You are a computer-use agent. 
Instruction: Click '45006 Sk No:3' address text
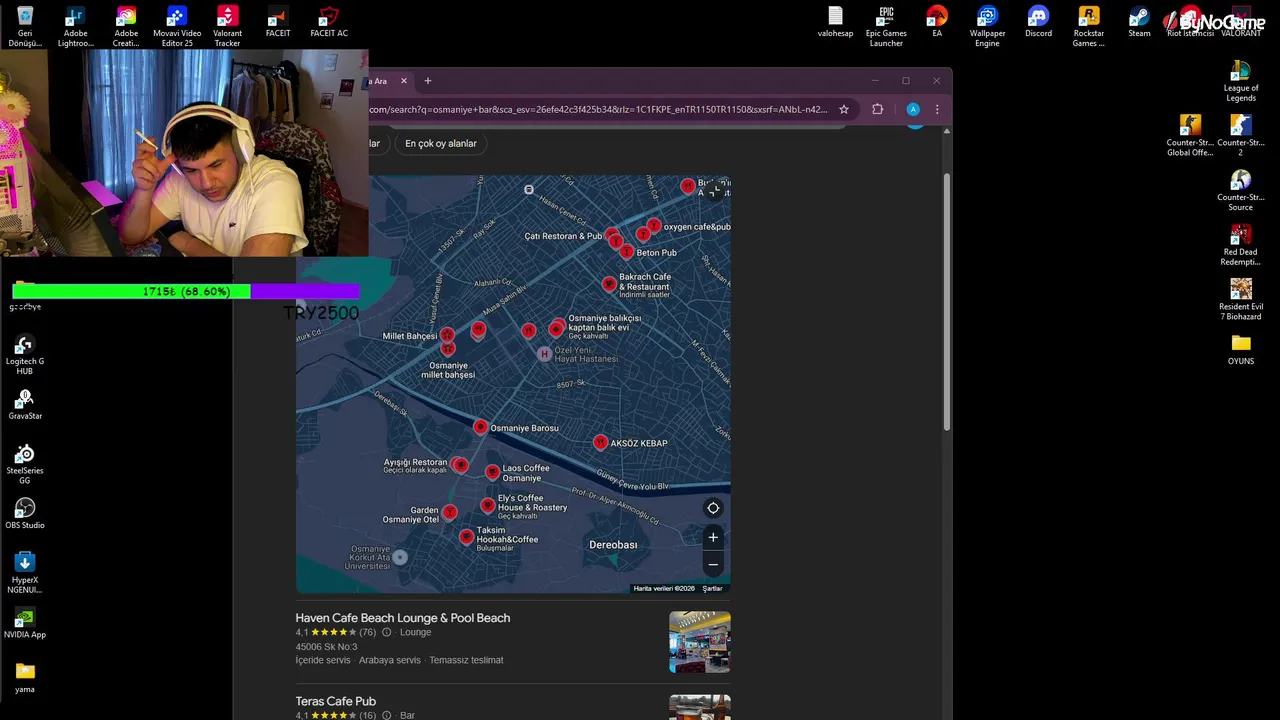point(326,647)
